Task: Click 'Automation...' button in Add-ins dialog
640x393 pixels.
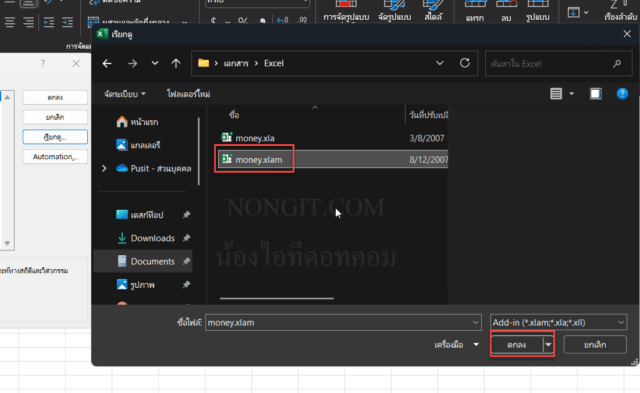Action: (55, 157)
